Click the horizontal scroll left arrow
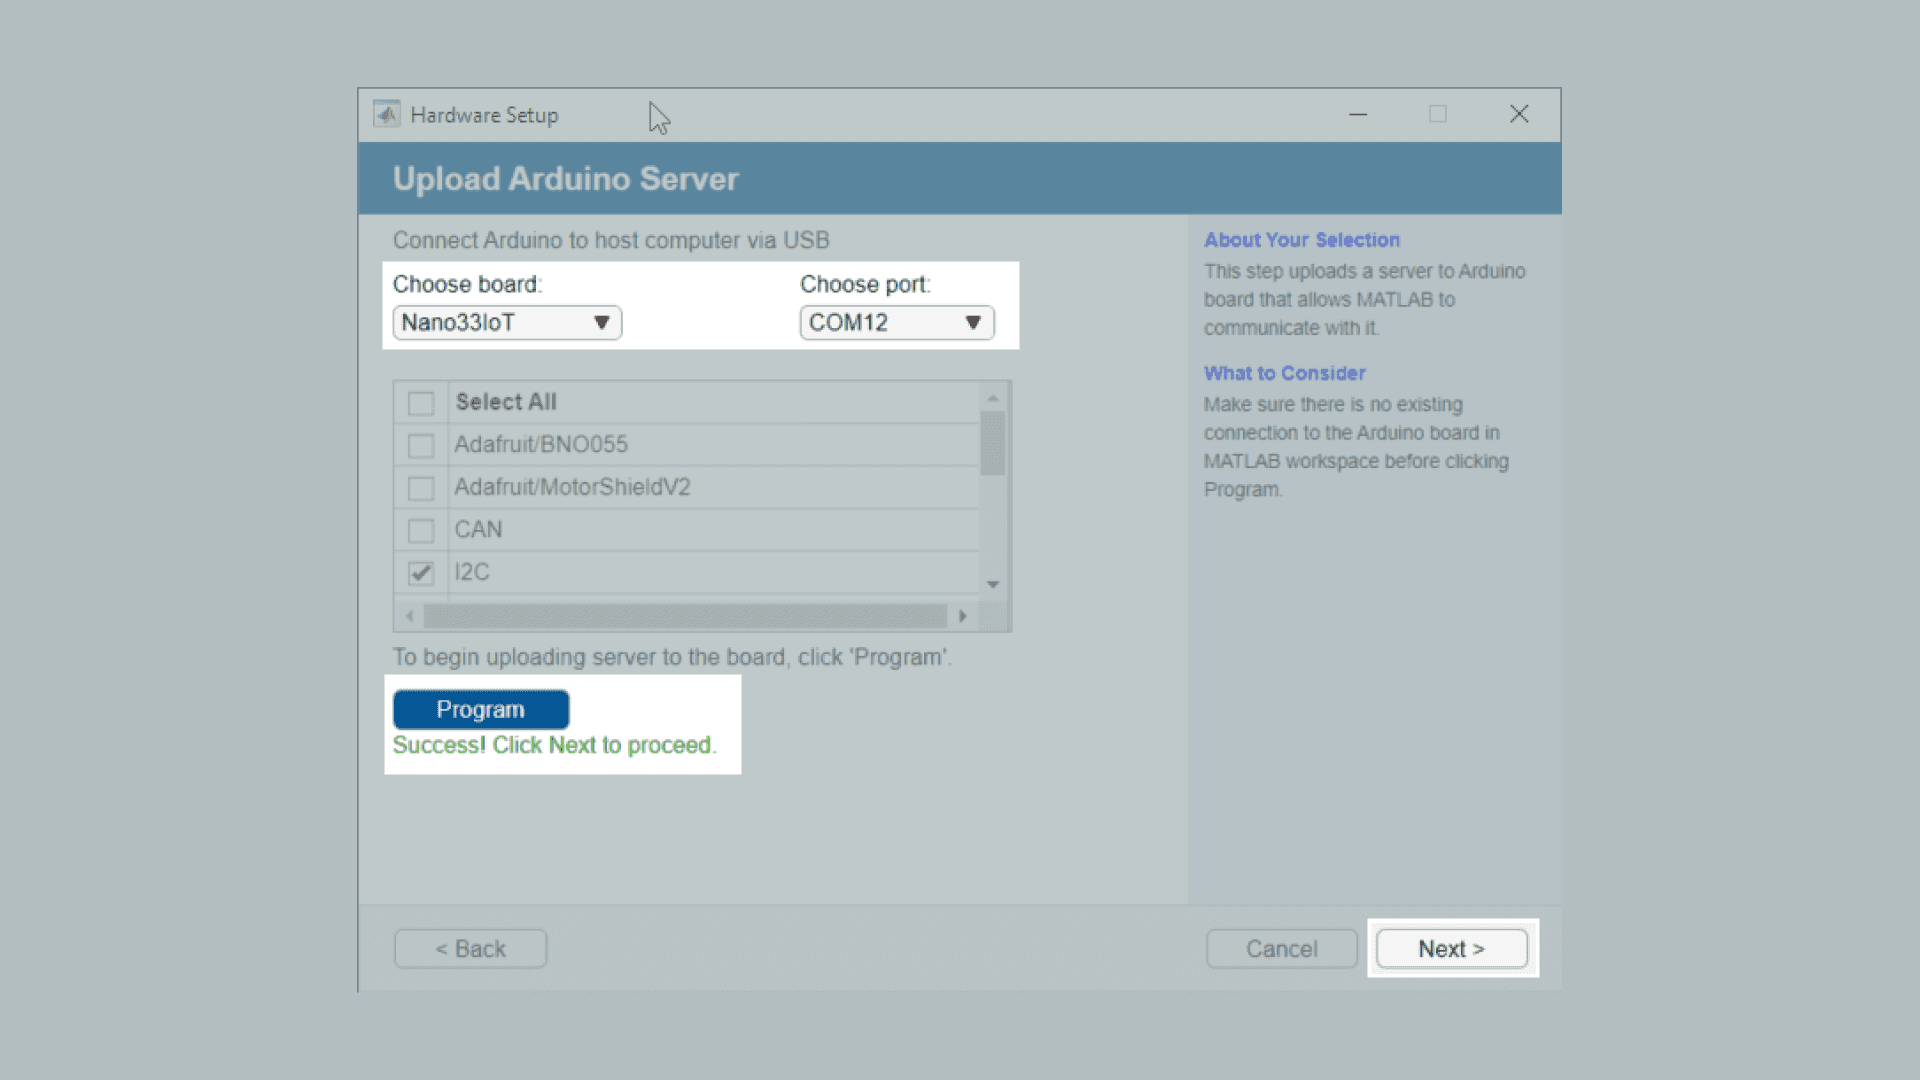 point(410,616)
